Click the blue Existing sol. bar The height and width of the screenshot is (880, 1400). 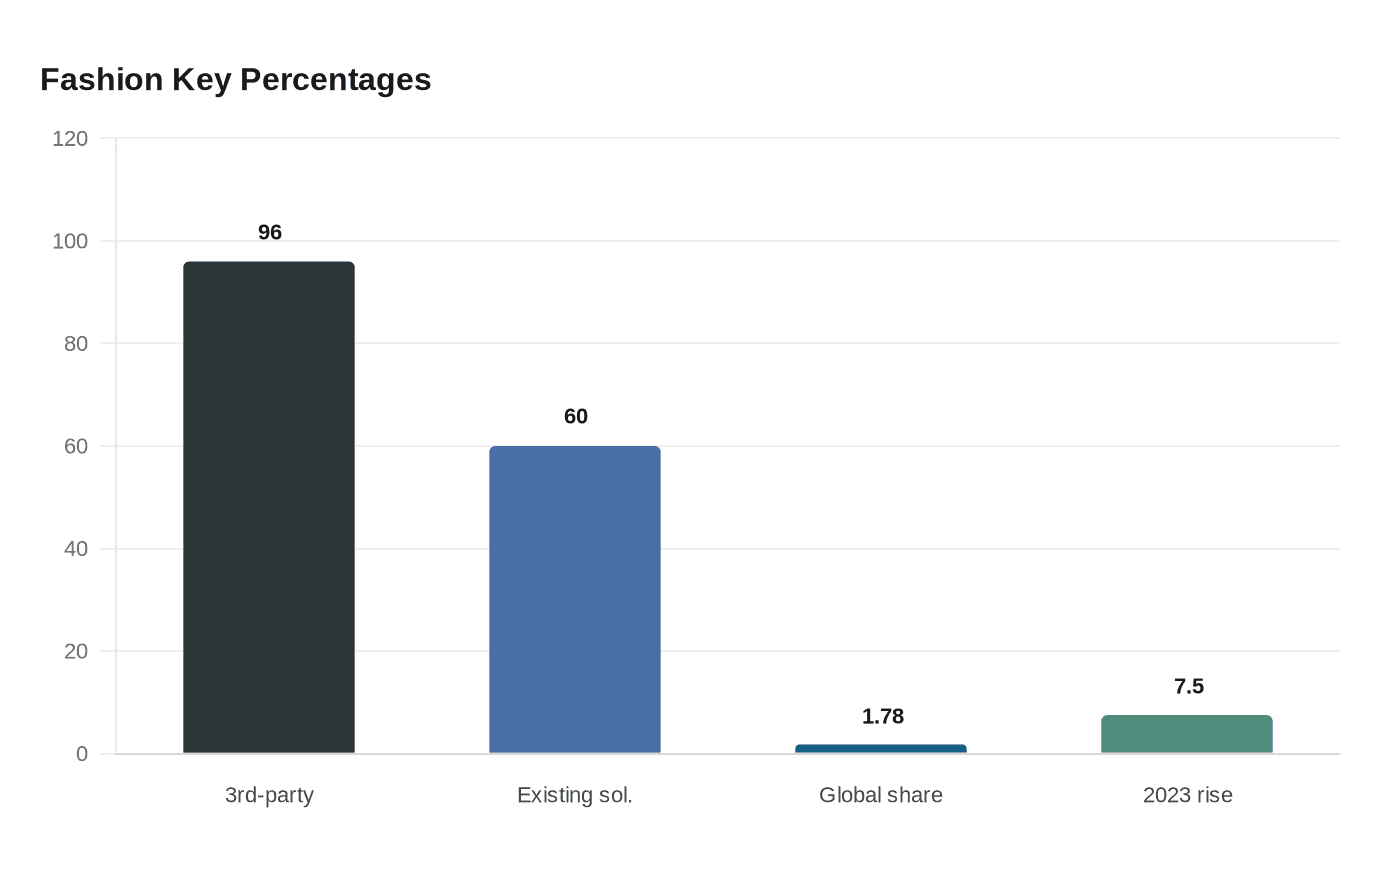coord(575,600)
